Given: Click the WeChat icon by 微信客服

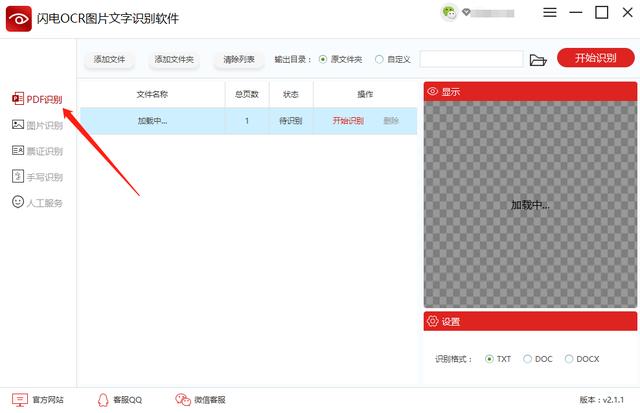Looking at the screenshot, I should 183,400.
